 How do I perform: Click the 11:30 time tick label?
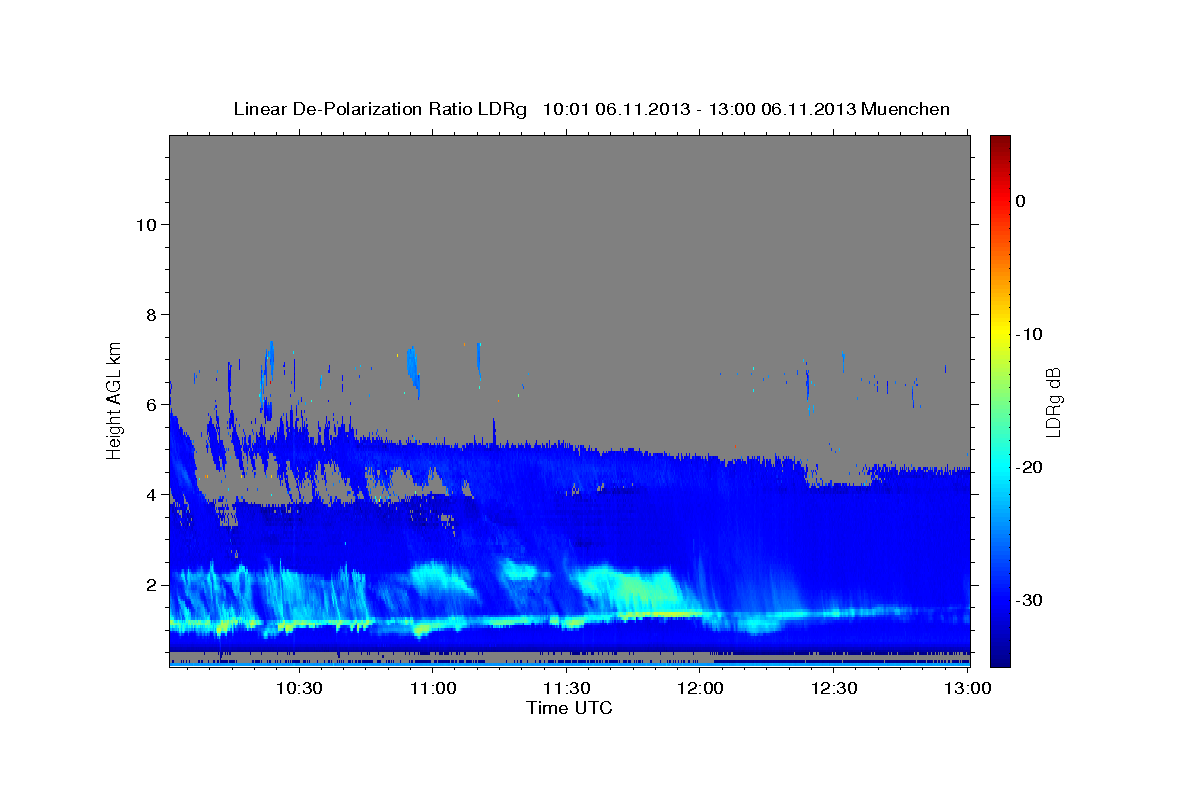566,688
